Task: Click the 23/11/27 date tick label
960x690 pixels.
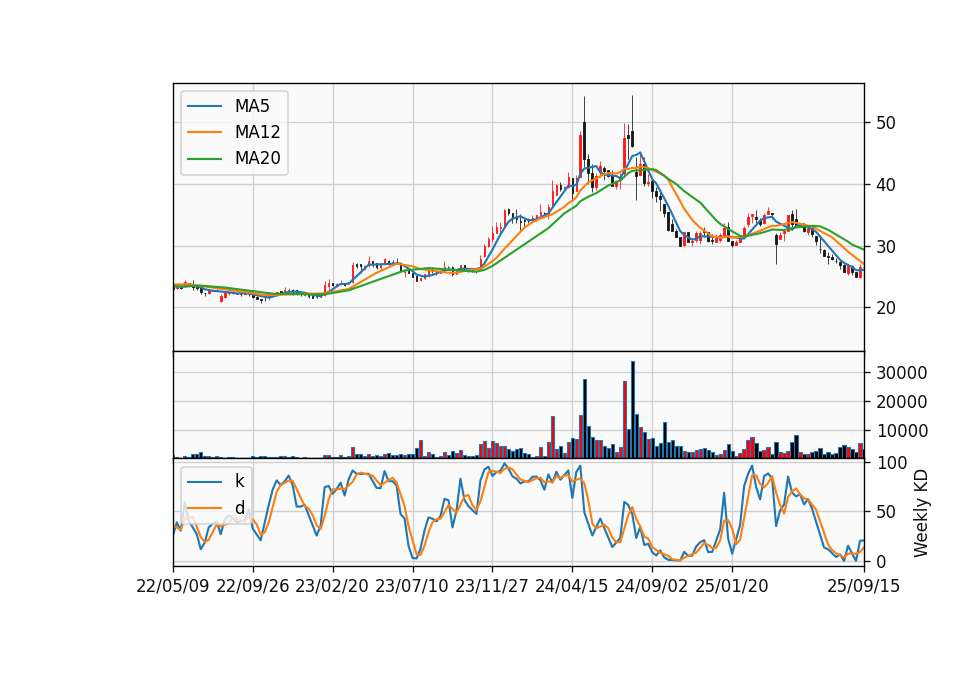Action: click(492, 586)
